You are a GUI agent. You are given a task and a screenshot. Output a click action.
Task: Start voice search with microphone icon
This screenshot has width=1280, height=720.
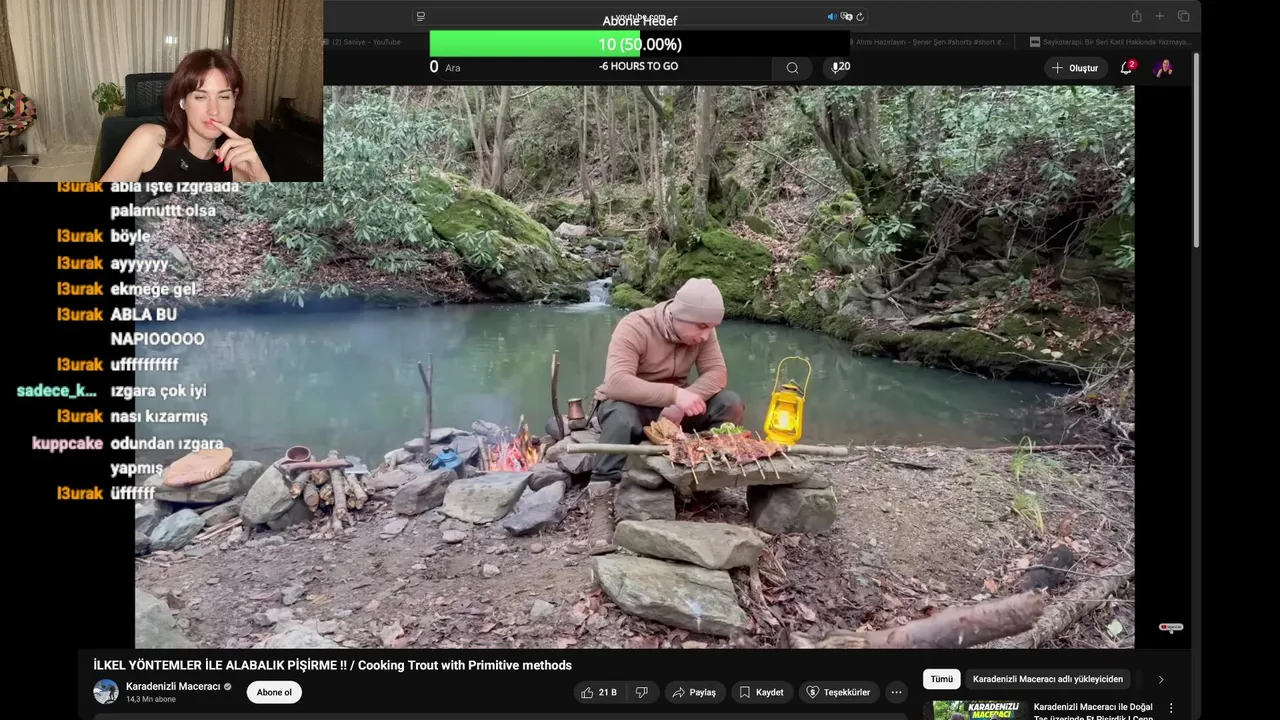836,67
